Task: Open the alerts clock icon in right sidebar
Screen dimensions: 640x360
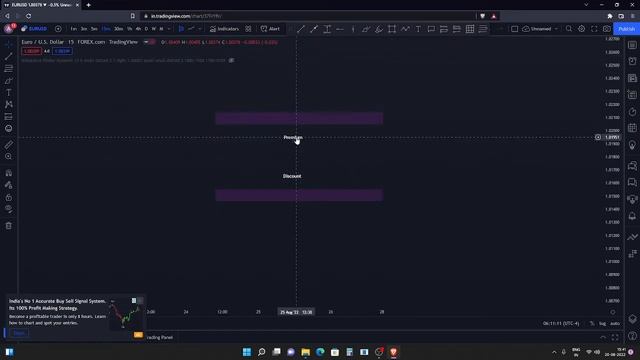Action: click(x=632, y=61)
